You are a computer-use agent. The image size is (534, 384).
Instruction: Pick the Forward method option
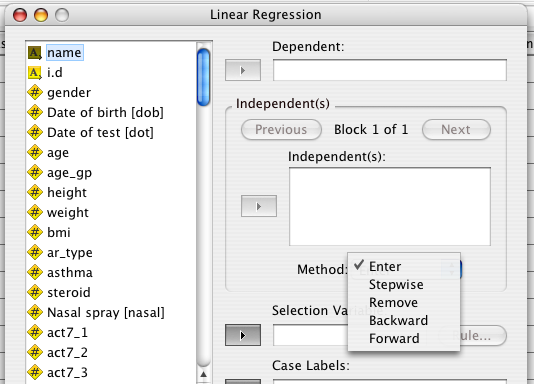(394, 339)
